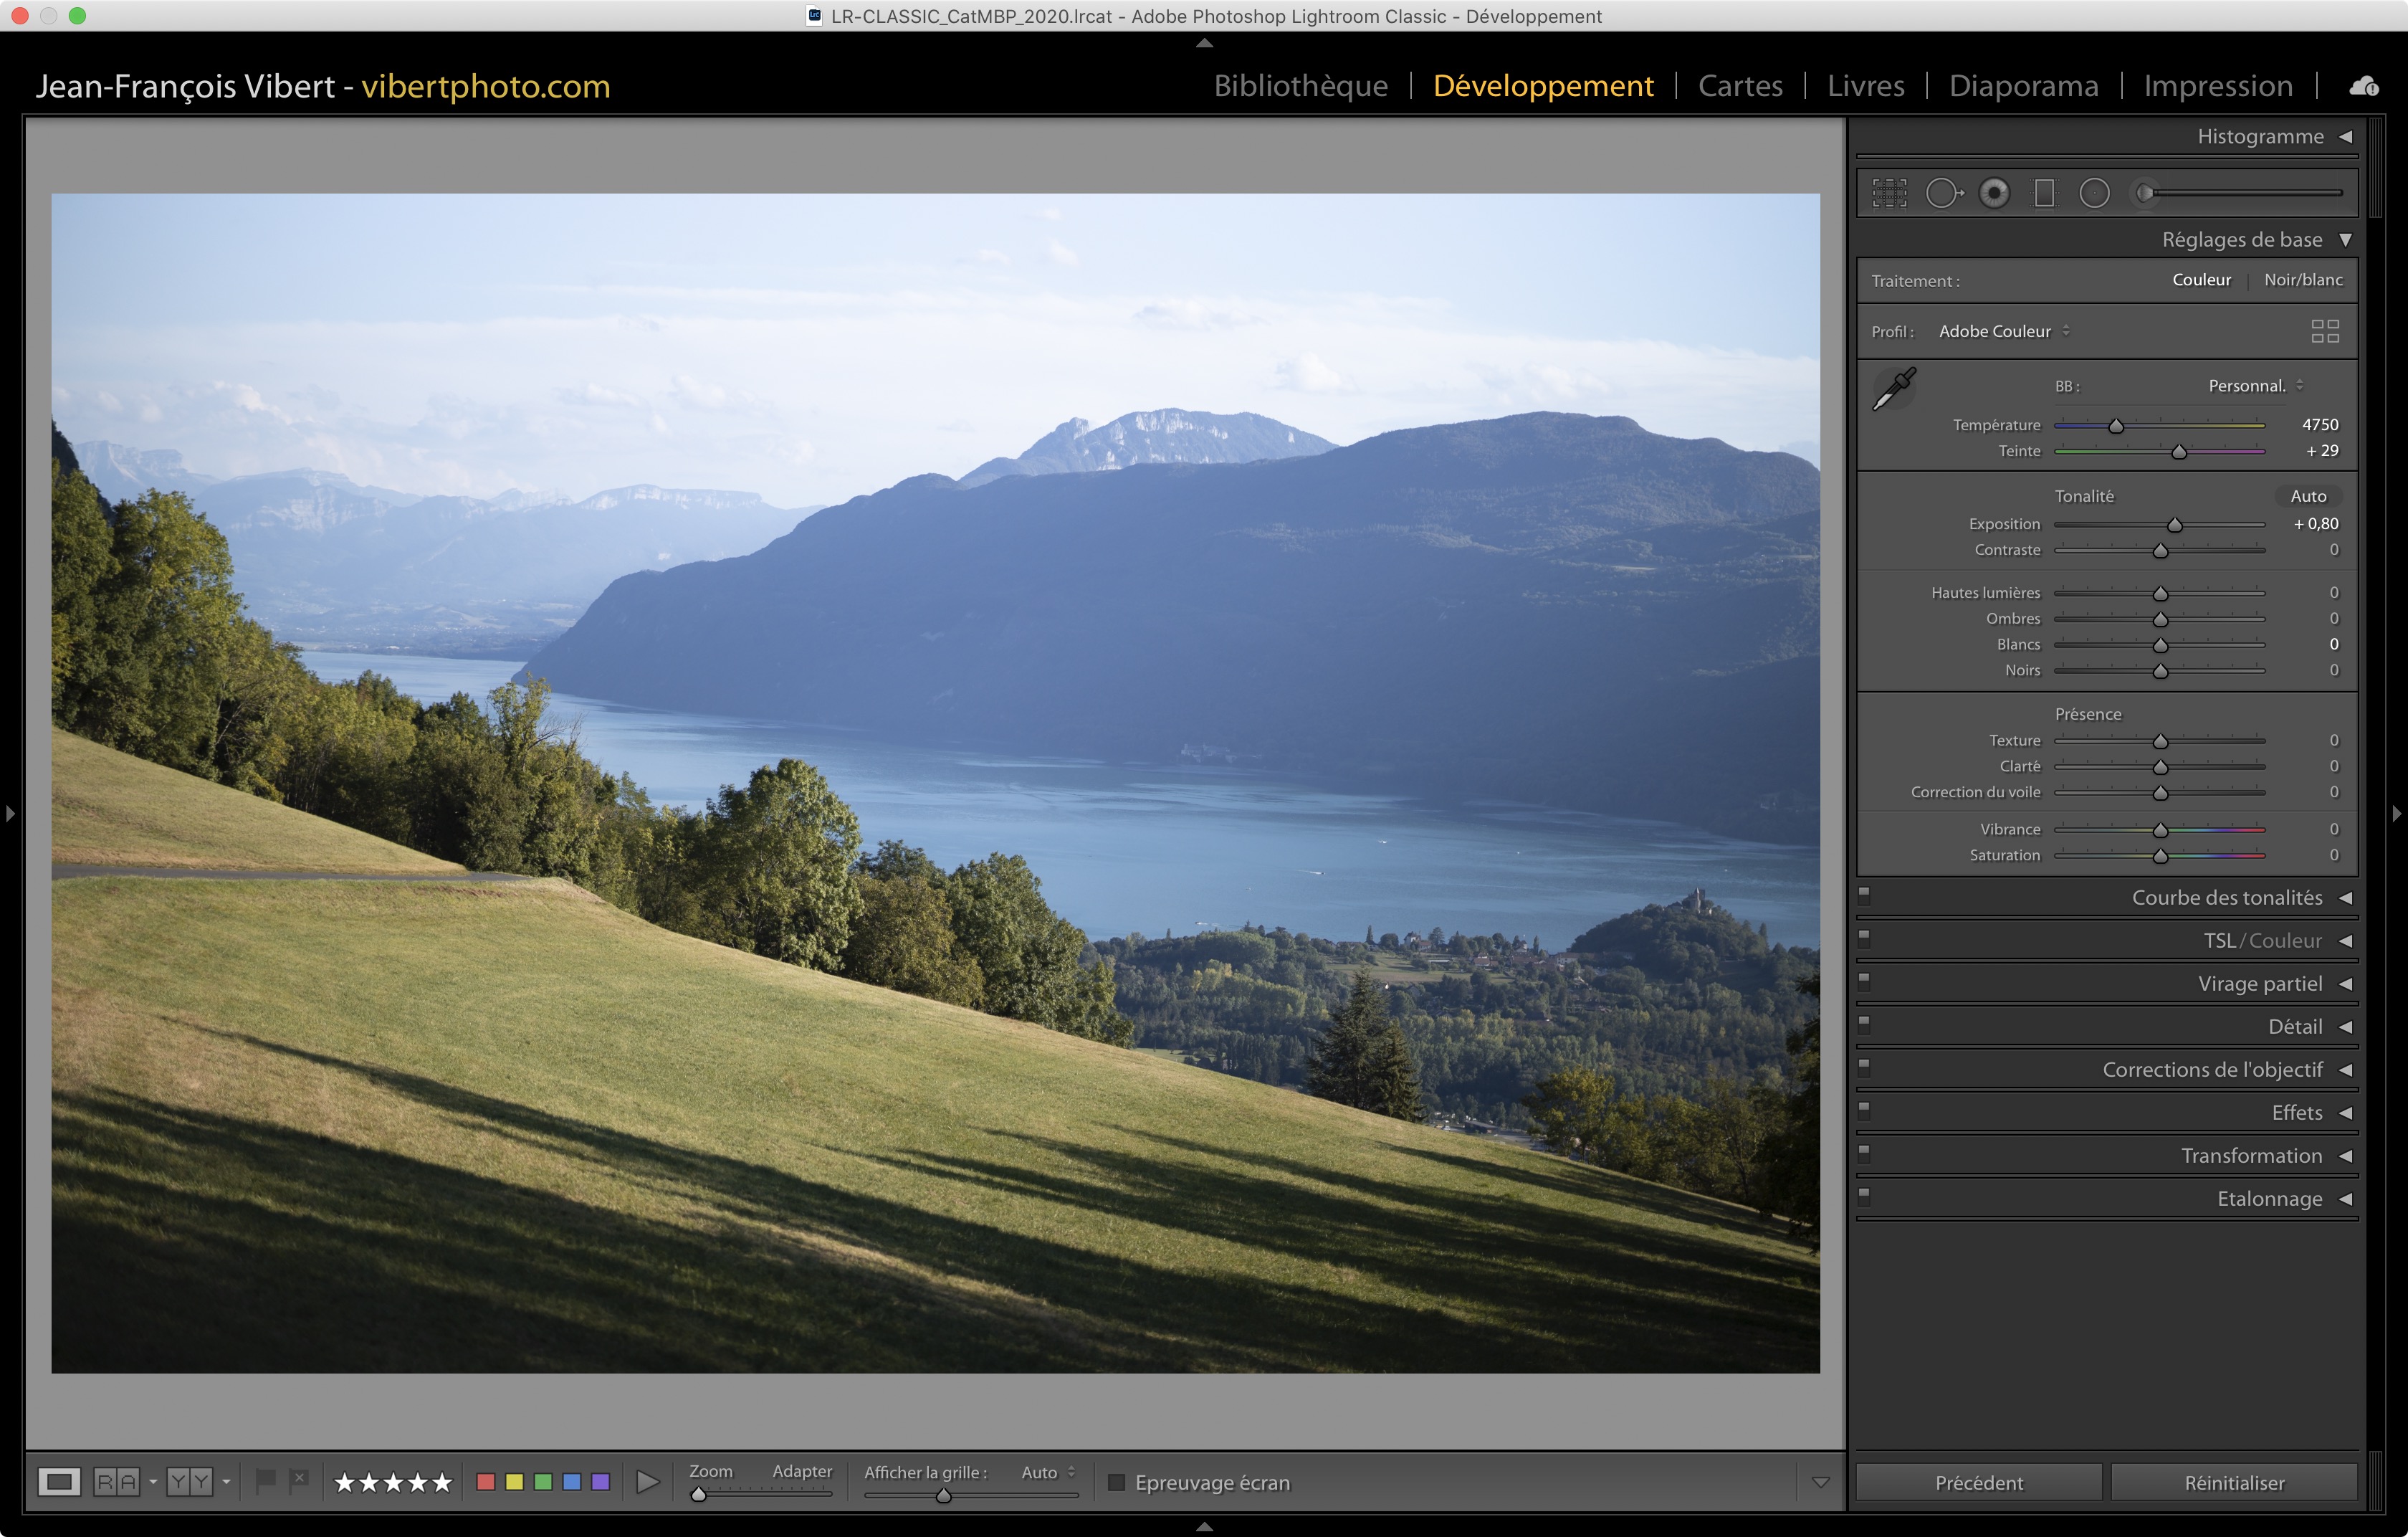Pick the white balance eyedropper tool
Image resolution: width=2408 pixels, height=1537 pixels.
point(1893,388)
